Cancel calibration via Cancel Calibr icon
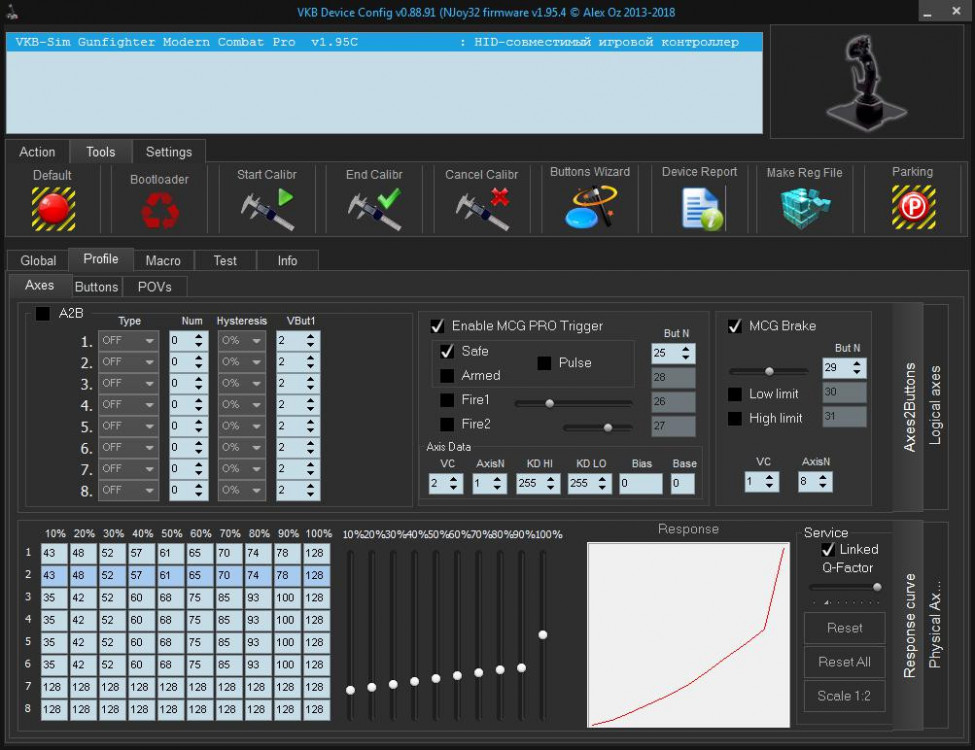 [482, 208]
